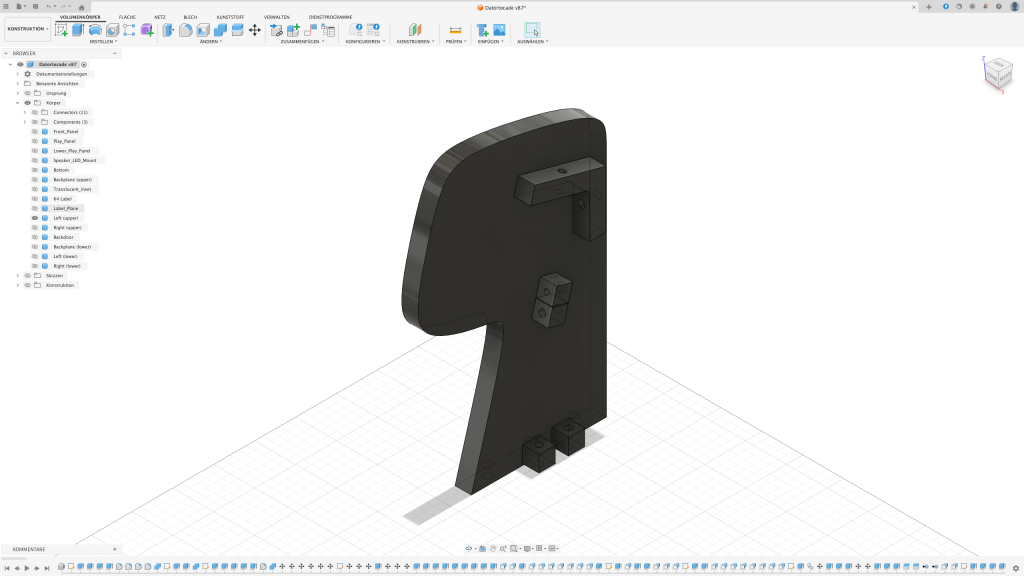Switch to the FLÄCHE tab
Image resolution: width=1024 pixels, height=576 pixels.
pos(127,17)
